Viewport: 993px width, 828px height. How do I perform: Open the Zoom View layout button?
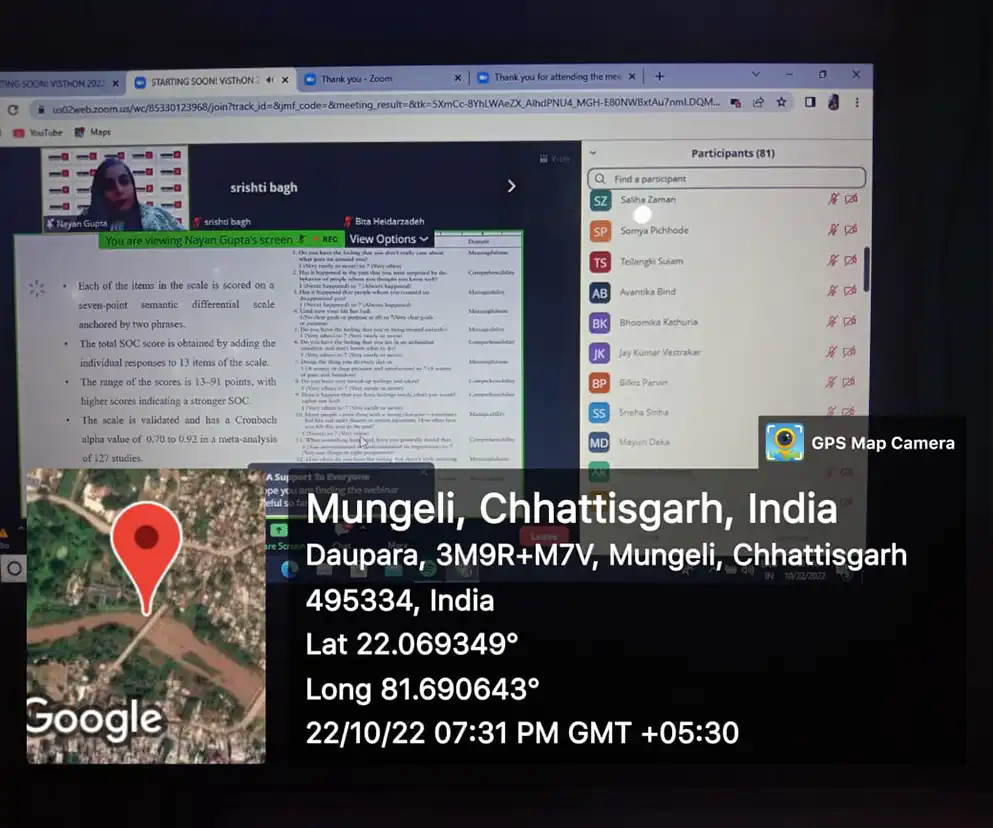click(x=555, y=159)
